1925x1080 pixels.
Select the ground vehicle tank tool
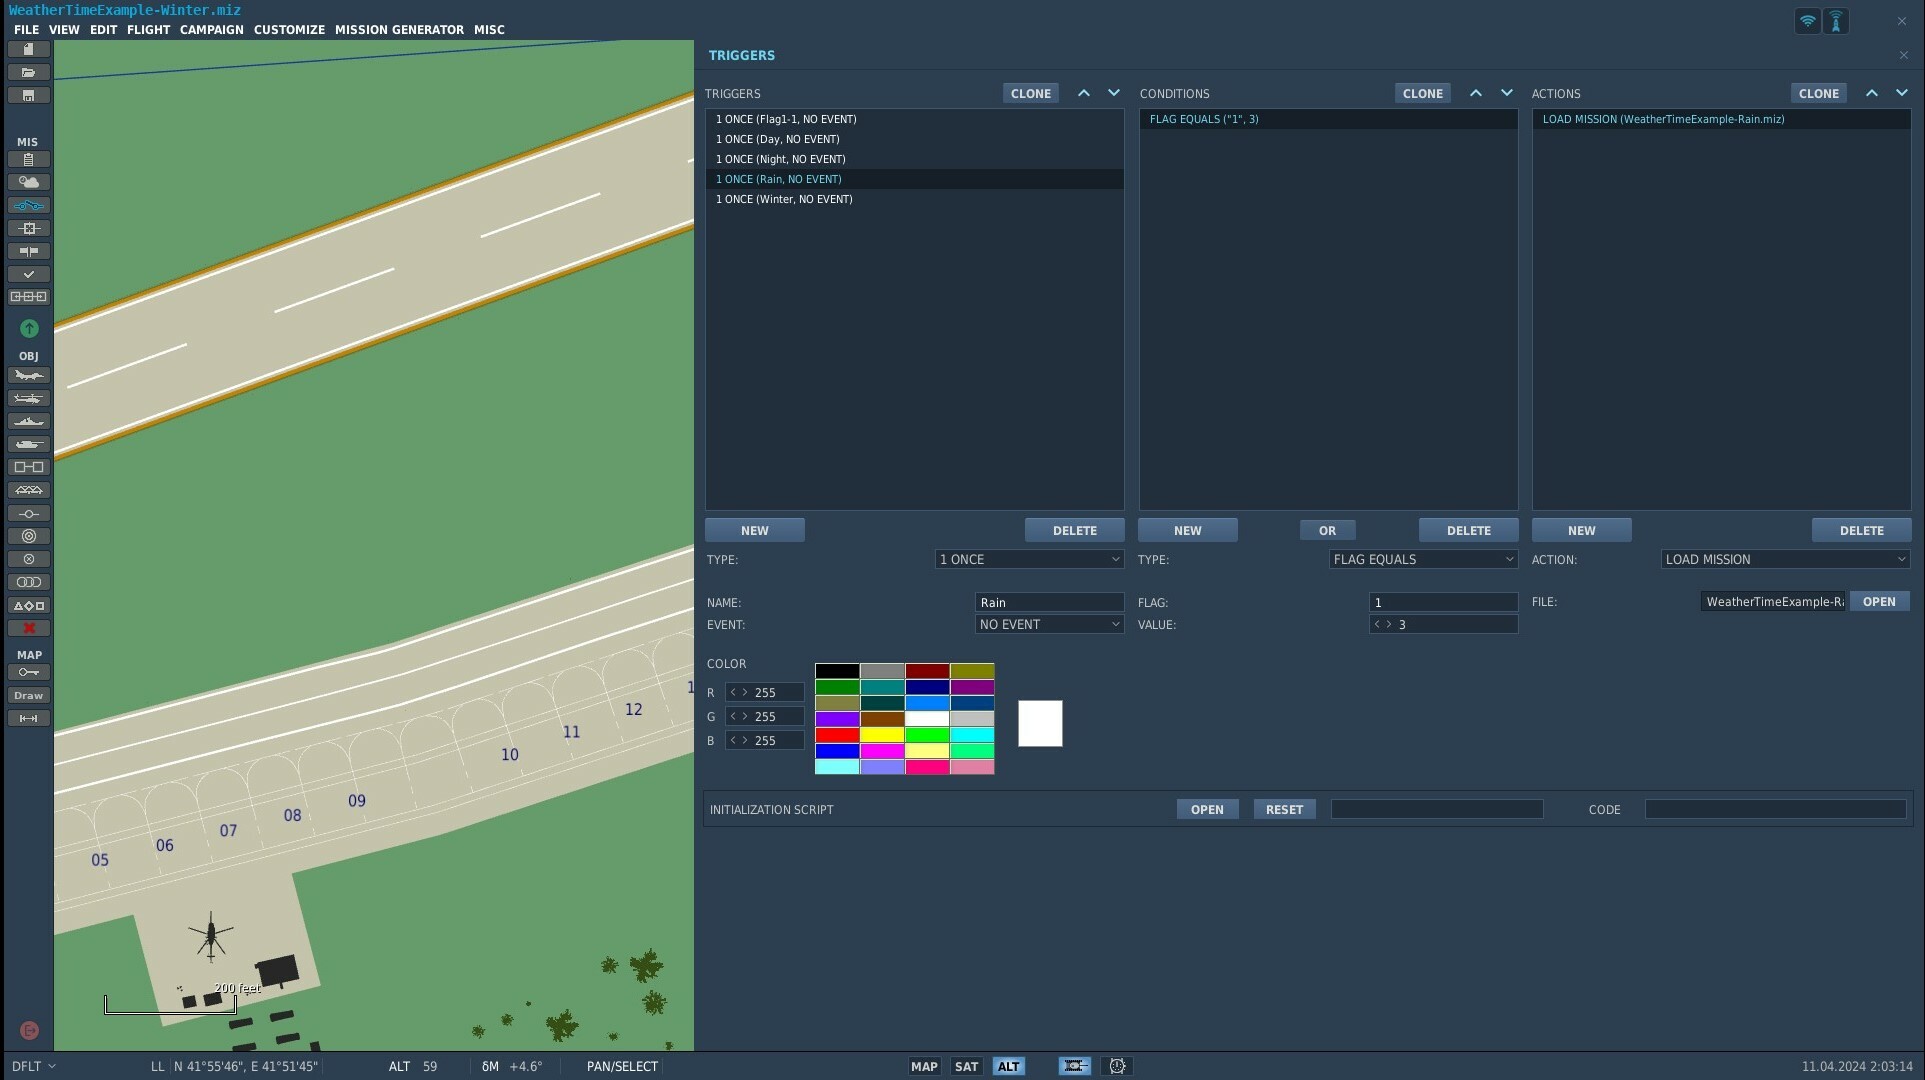pyautogui.click(x=28, y=445)
